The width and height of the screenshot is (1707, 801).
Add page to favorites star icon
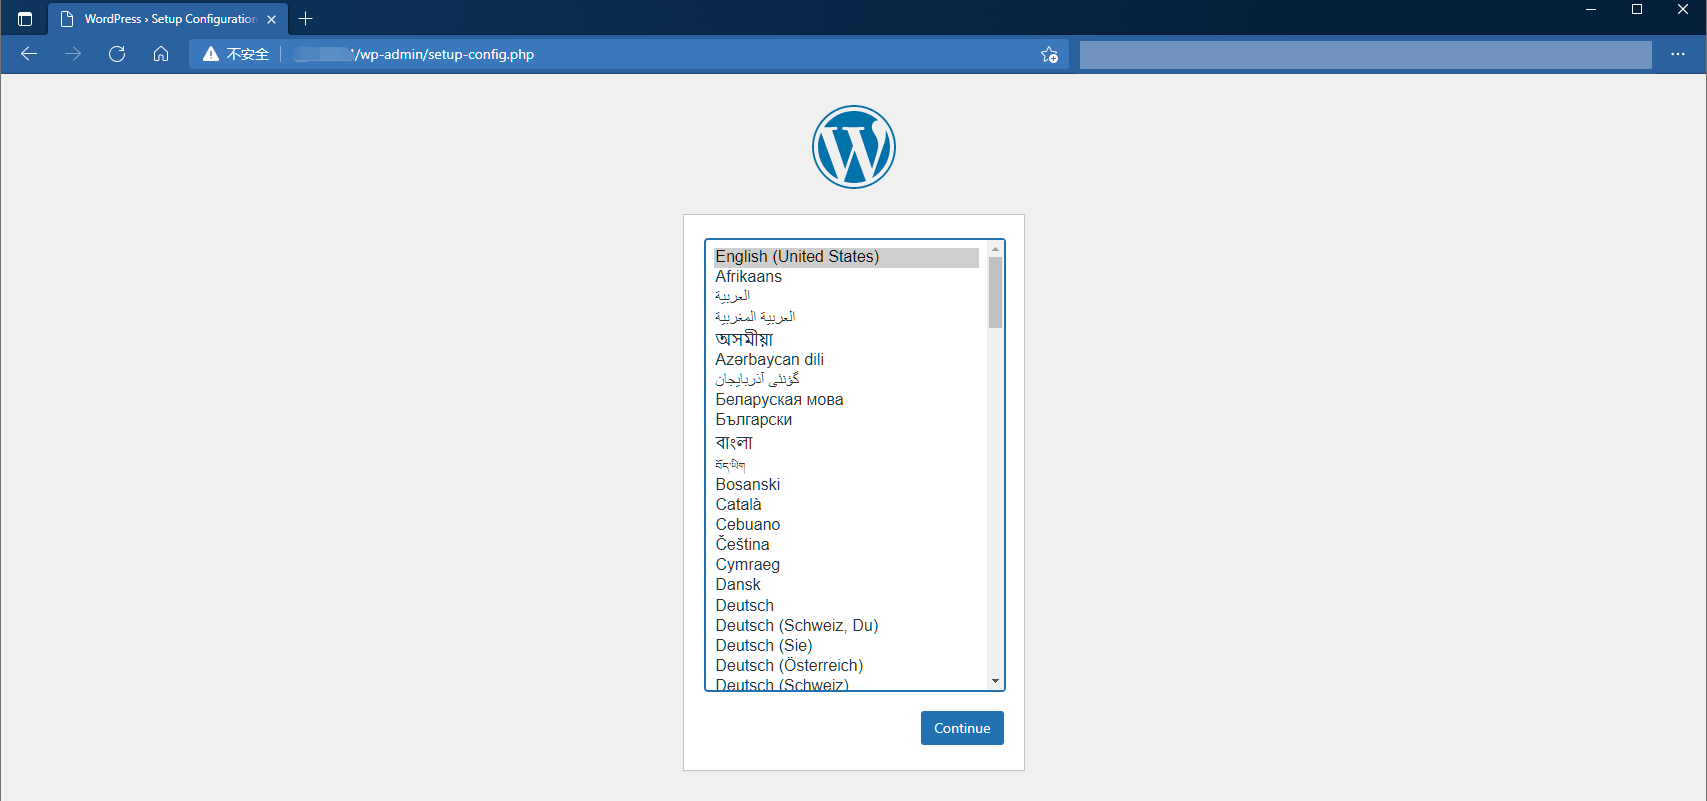1049,54
